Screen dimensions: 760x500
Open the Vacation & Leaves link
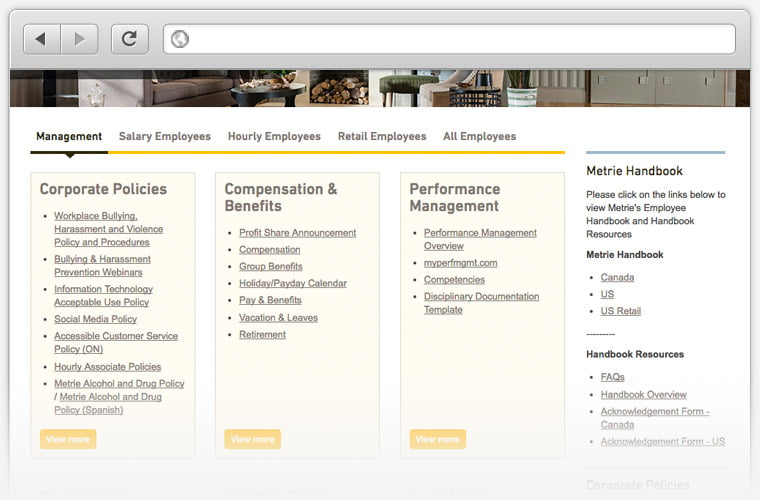tap(278, 317)
